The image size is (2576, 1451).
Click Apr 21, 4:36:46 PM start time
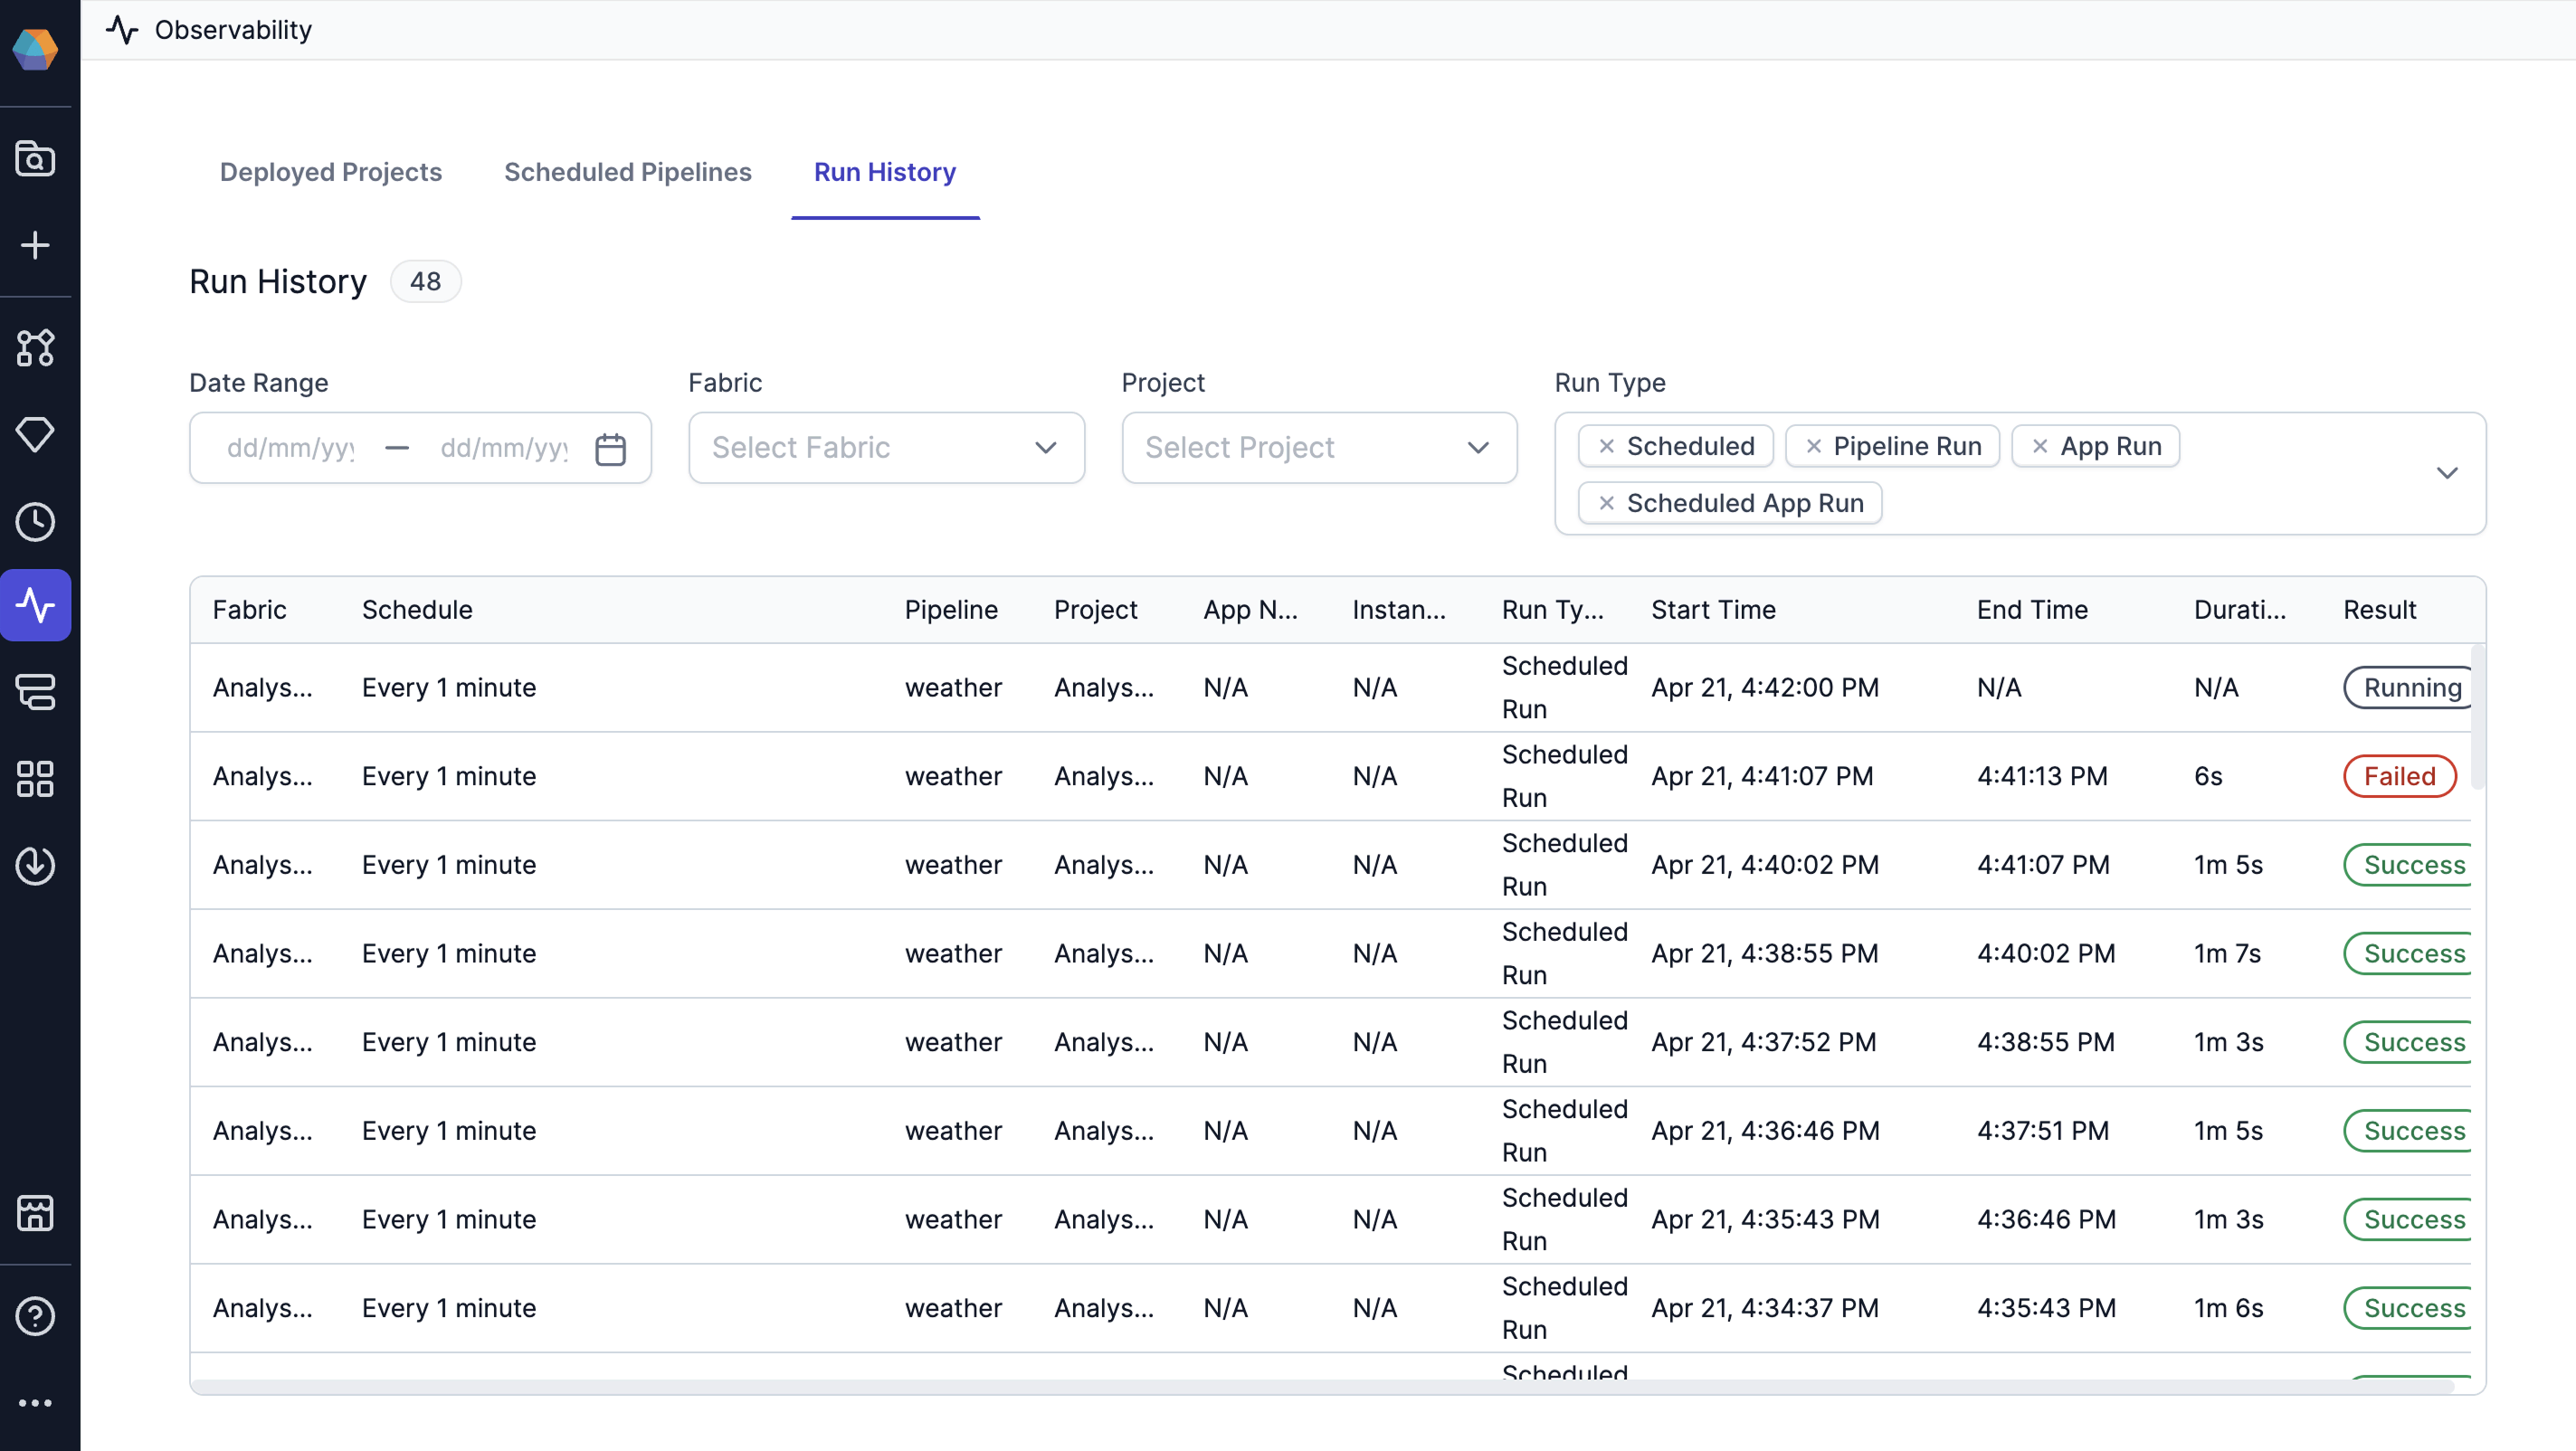(x=1765, y=1131)
